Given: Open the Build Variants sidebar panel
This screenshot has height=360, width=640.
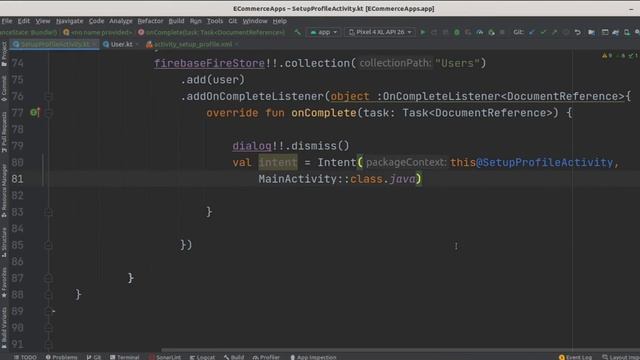Looking at the screenshot, I should tap(4, 328).
